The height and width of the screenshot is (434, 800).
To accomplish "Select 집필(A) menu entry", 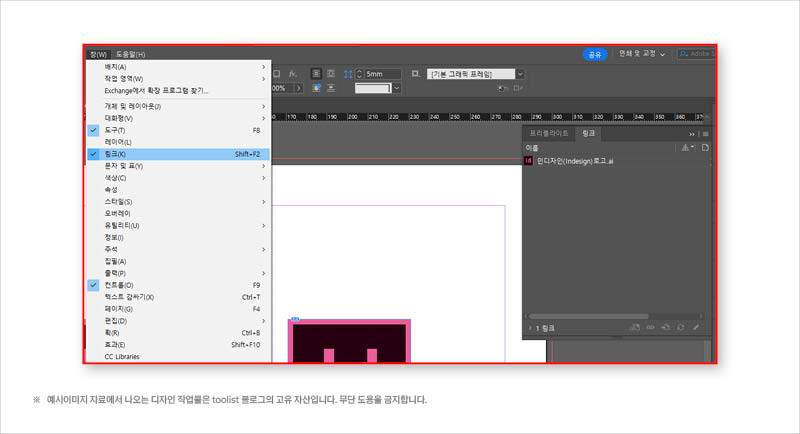I will (x=178, y=261).
